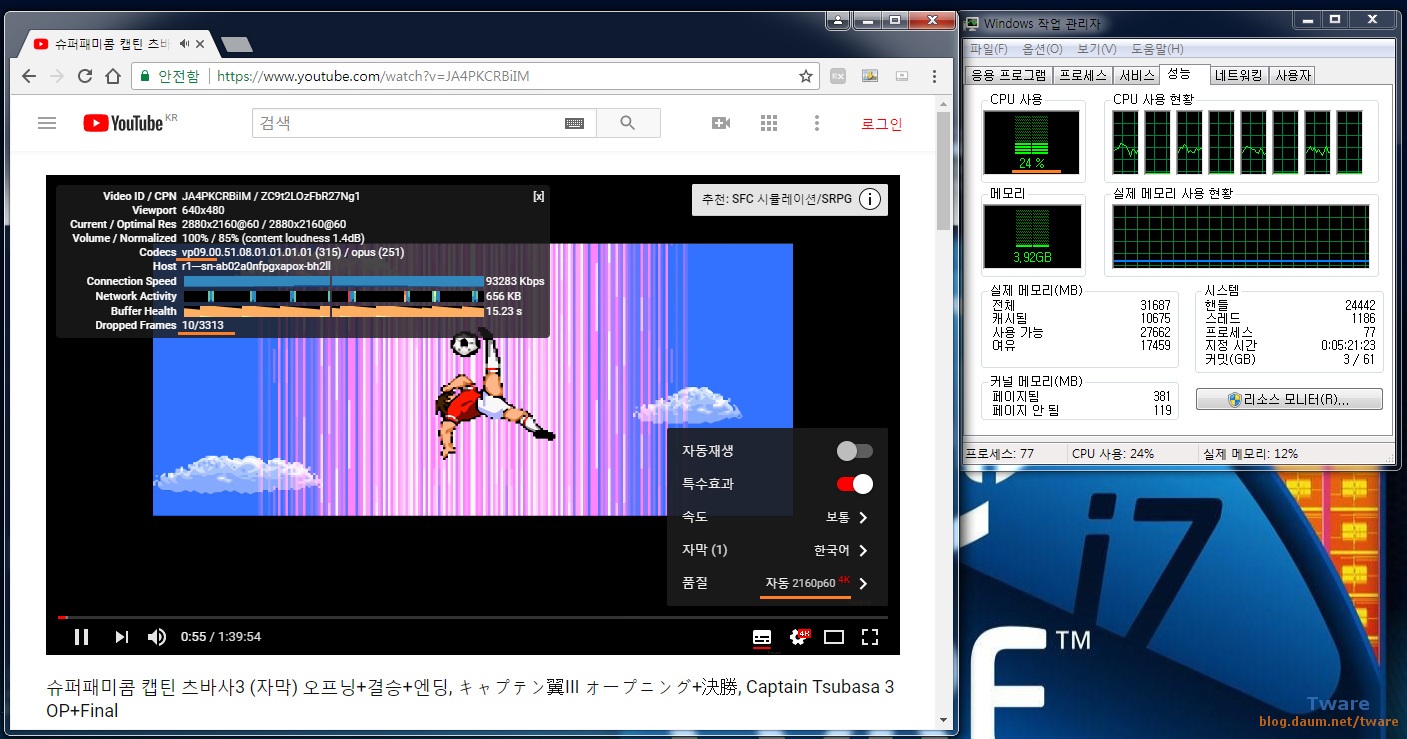
Task: Open 보기(V) menu in Task Manager
Action: click(x=1096, y=49)
